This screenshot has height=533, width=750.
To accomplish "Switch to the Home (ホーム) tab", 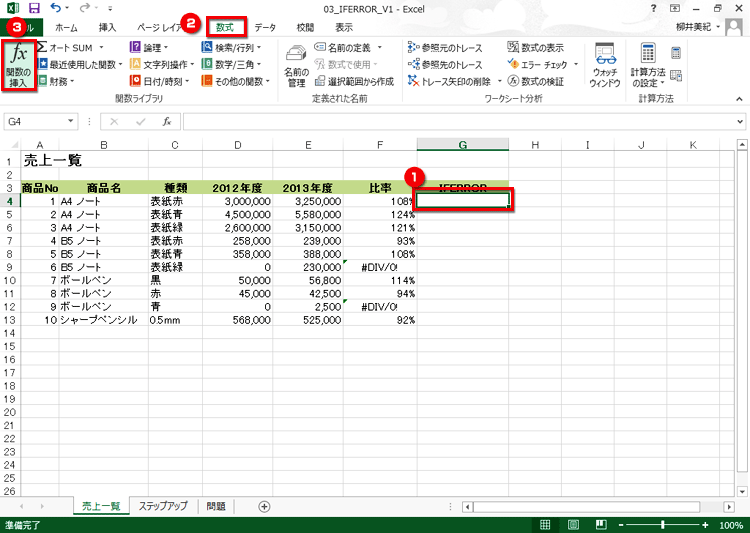I will tap(66, 27).
